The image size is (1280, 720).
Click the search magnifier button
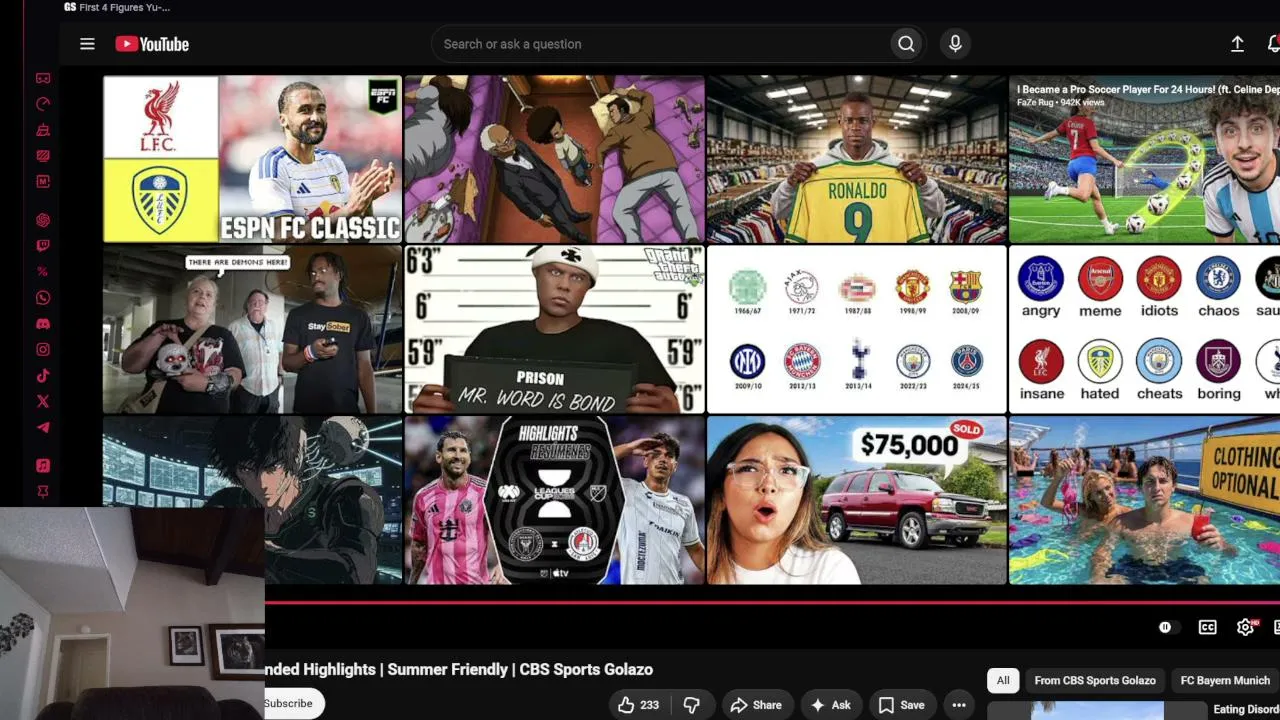(906, 44)
